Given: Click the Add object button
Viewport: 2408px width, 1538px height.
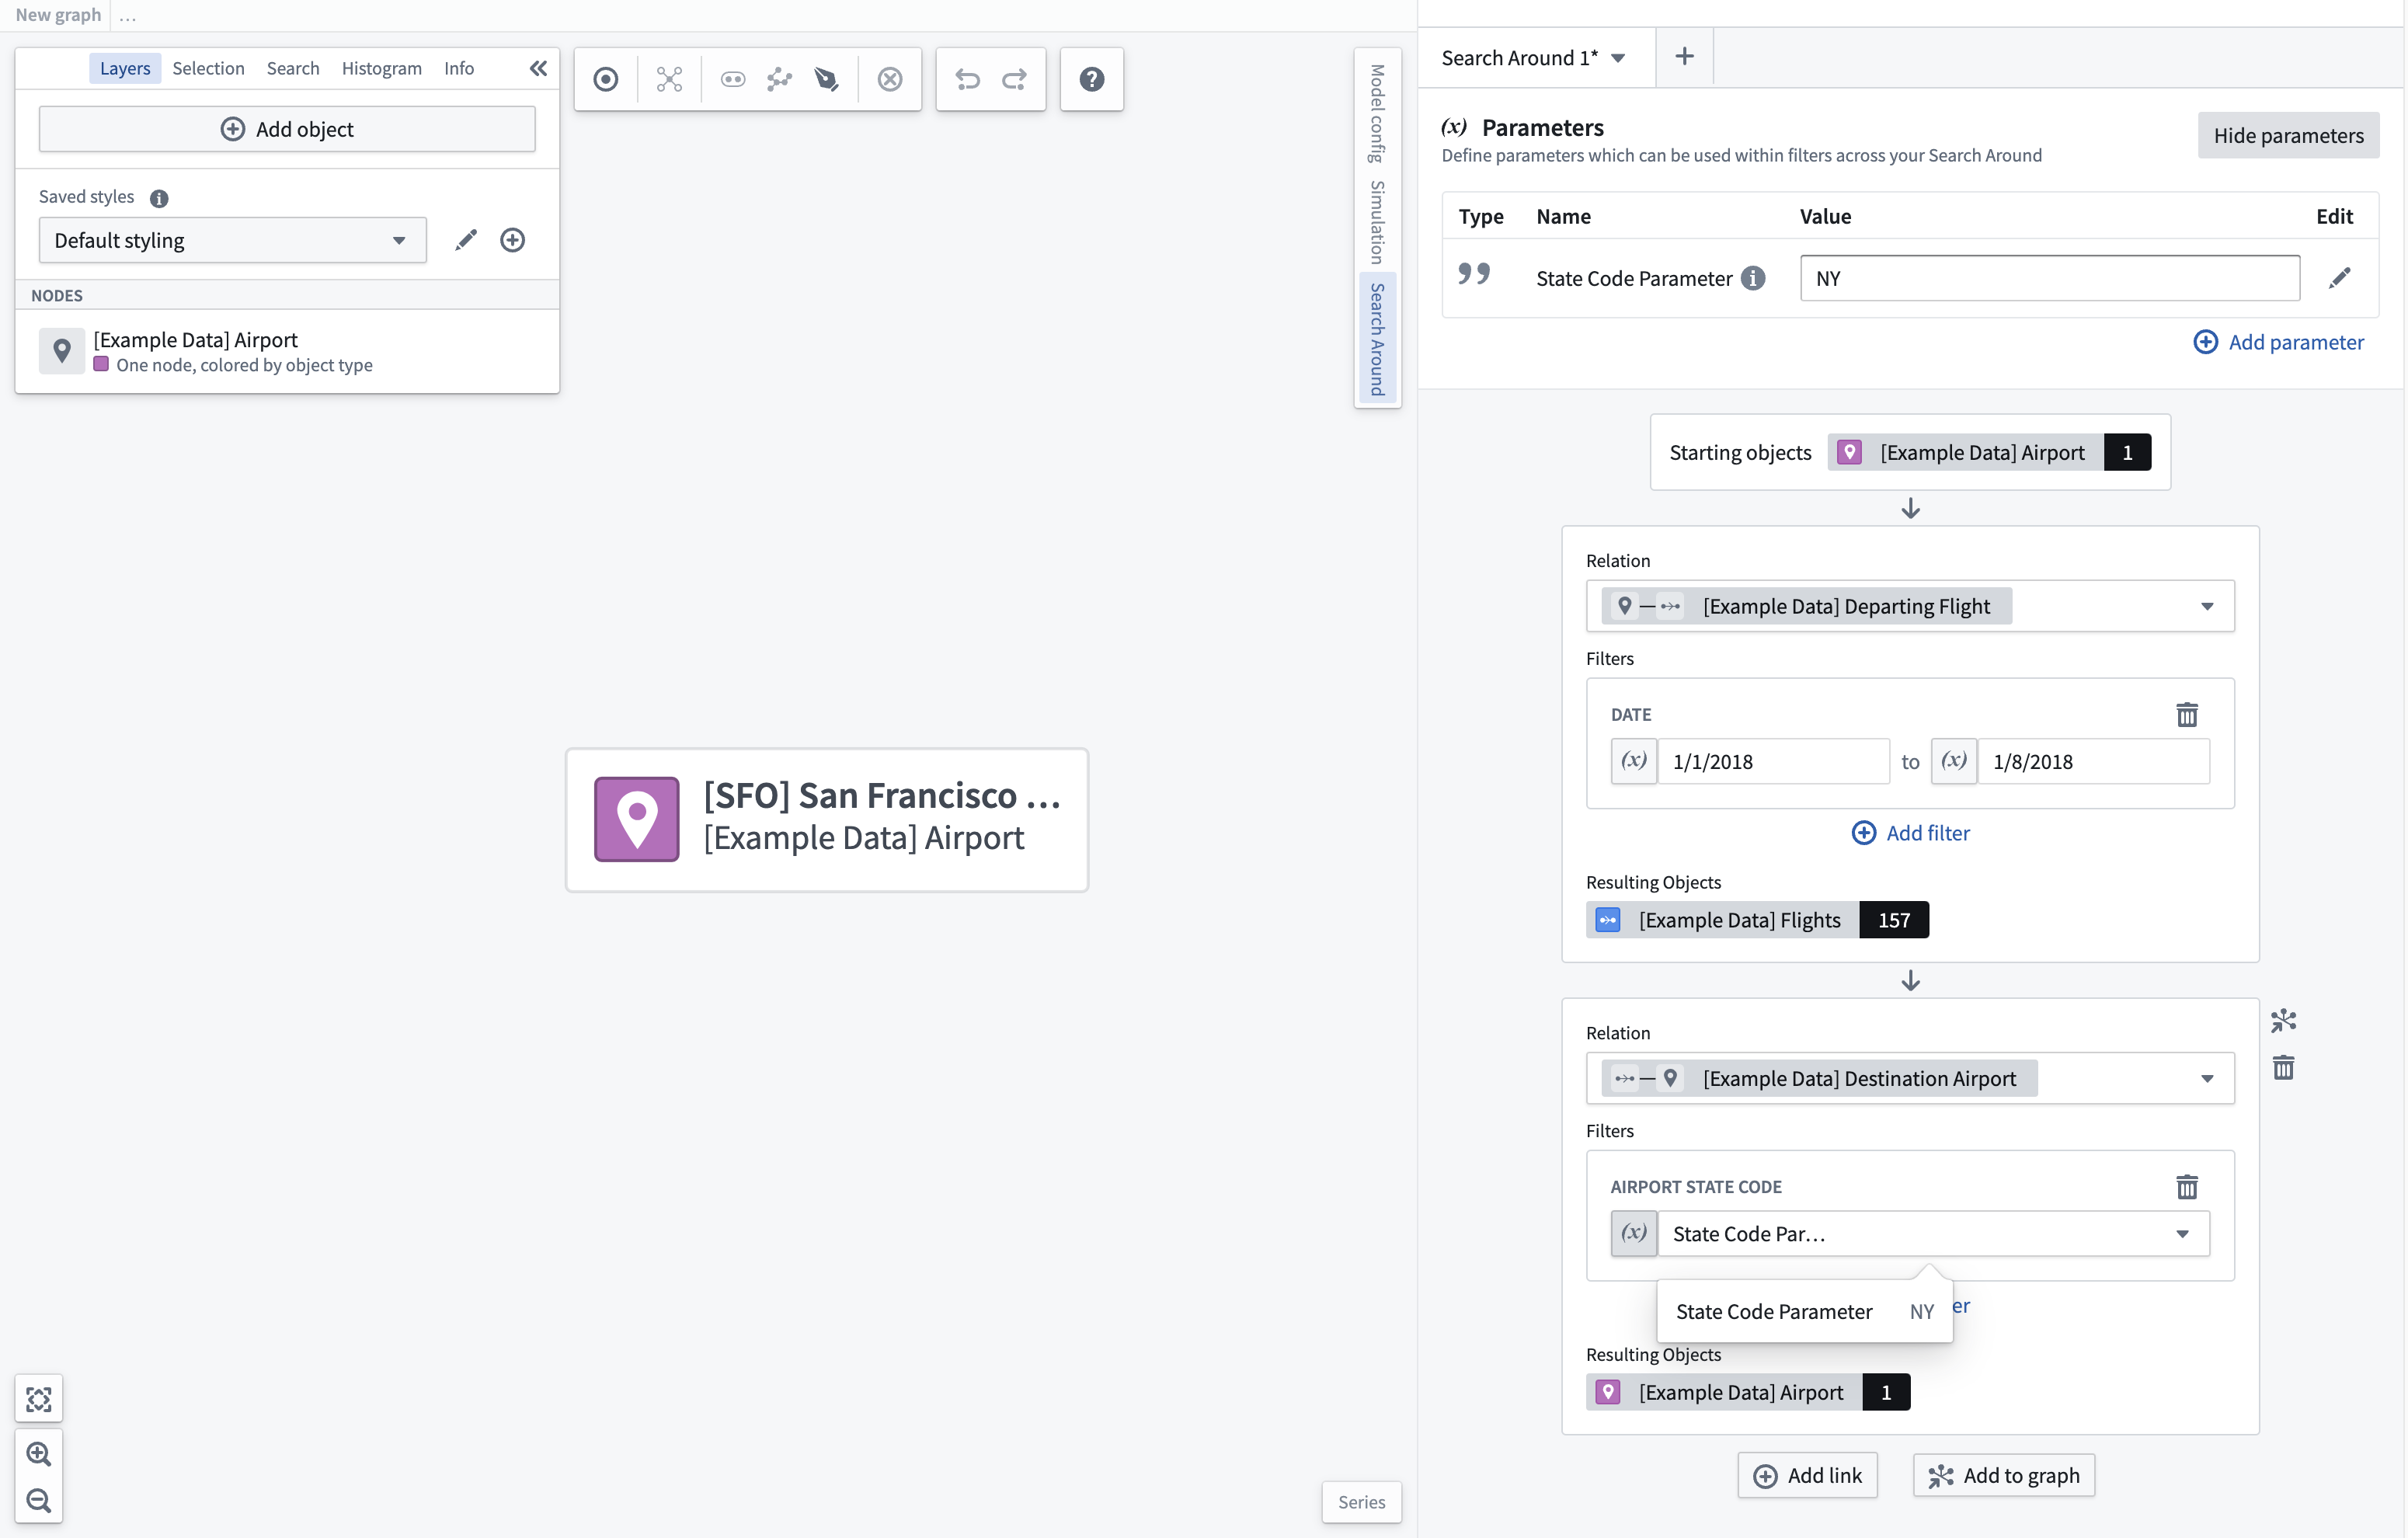Looking at the screenshot, I should point(287,129).
